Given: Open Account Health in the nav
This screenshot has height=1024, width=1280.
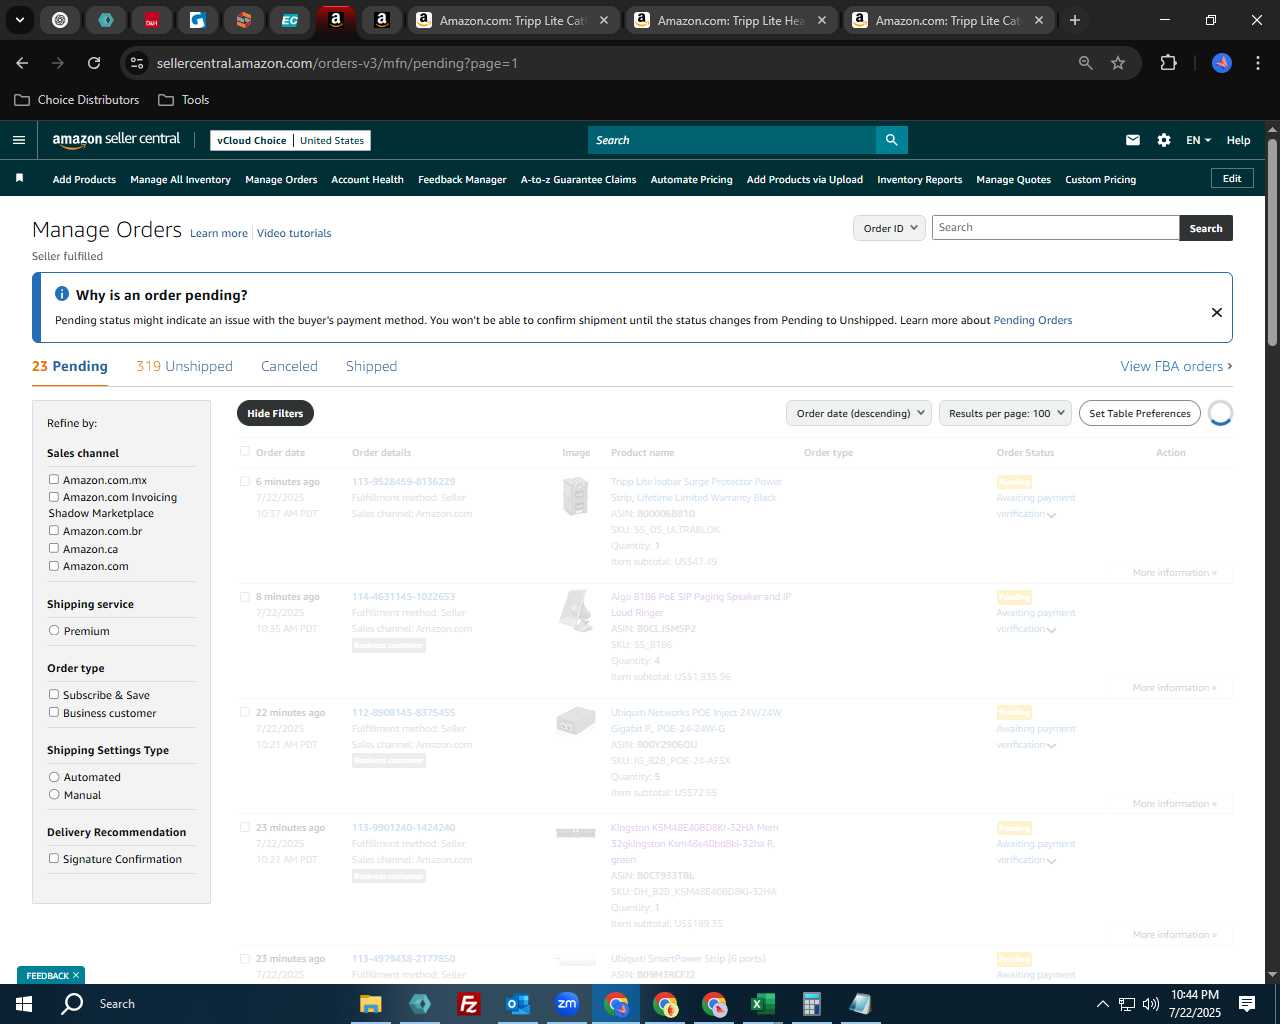Looking at the screenshot, I should pos(367,180).
